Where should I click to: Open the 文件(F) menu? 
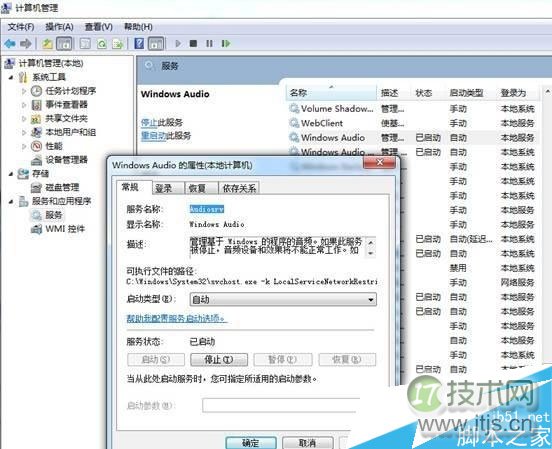click(x=21, y=27)
